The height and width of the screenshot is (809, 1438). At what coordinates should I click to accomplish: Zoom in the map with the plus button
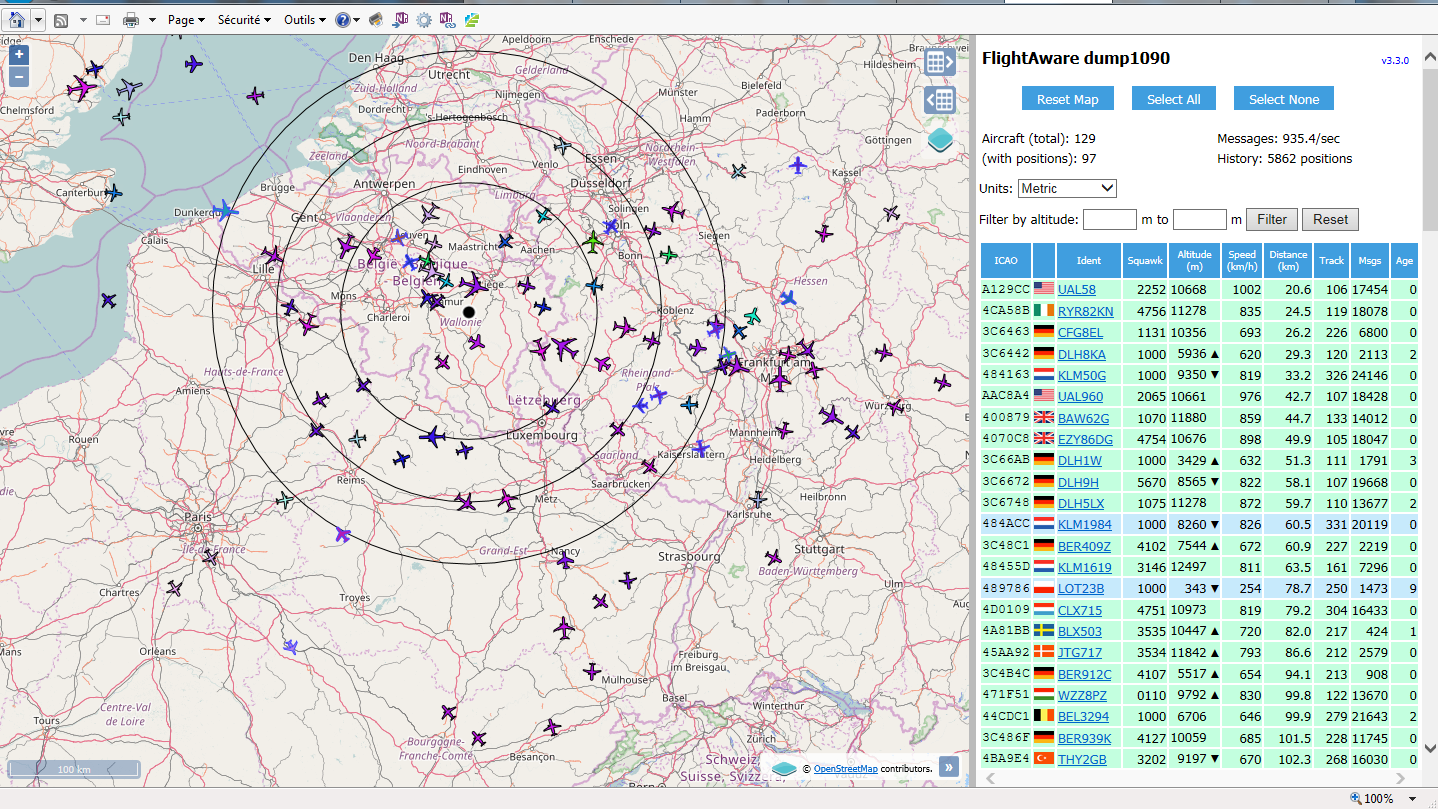click(x=19, y=55)
